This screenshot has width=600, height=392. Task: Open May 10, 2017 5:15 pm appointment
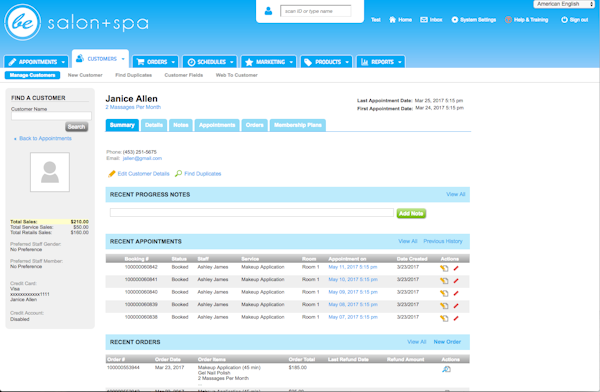click(353, 279)
